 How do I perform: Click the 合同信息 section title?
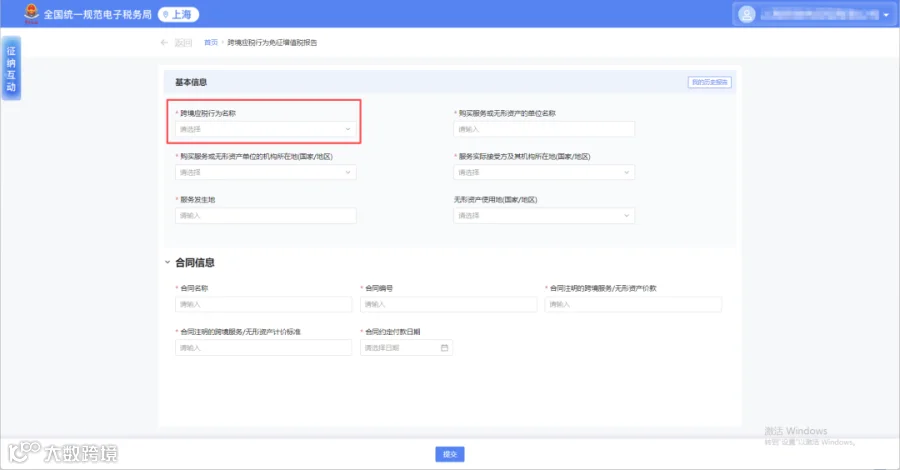click(195, 262)
